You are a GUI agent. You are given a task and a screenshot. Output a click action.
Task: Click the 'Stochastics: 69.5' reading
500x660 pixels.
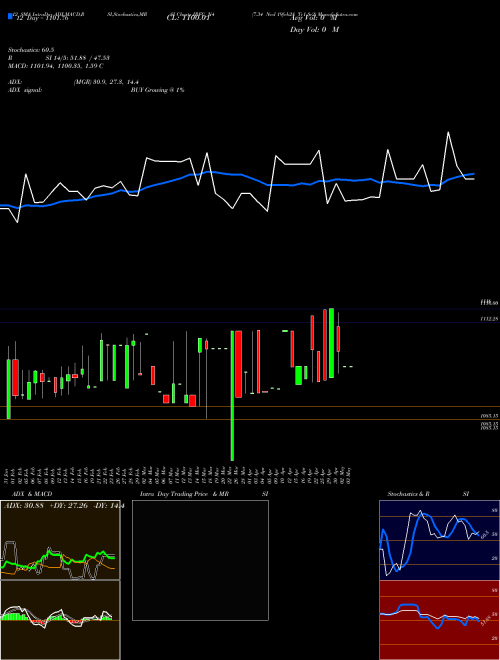pos(31,50)
